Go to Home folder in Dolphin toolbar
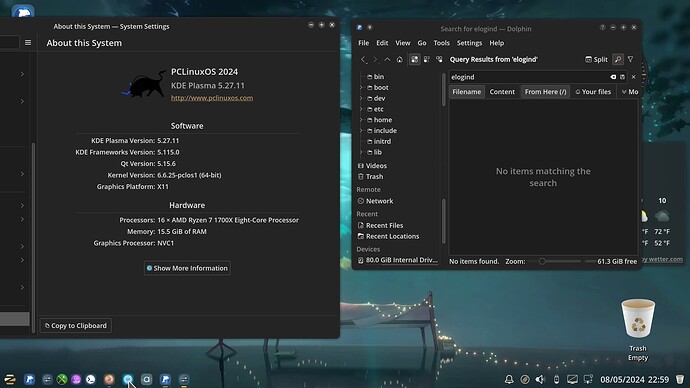 click(400, 59)
